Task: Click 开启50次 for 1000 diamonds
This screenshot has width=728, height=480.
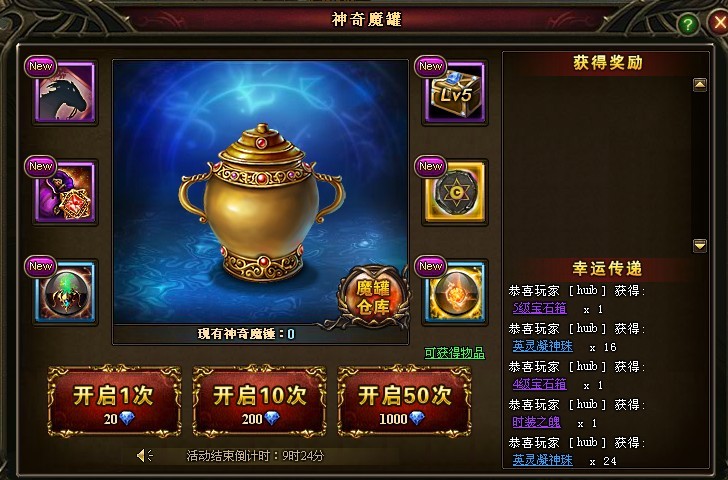Action: pyautogui.click(x=404, y=401)
